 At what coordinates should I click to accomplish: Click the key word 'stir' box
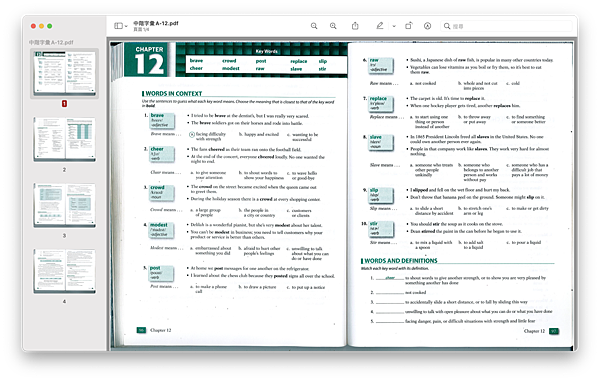pyautogui.click(x=381, y=228)
